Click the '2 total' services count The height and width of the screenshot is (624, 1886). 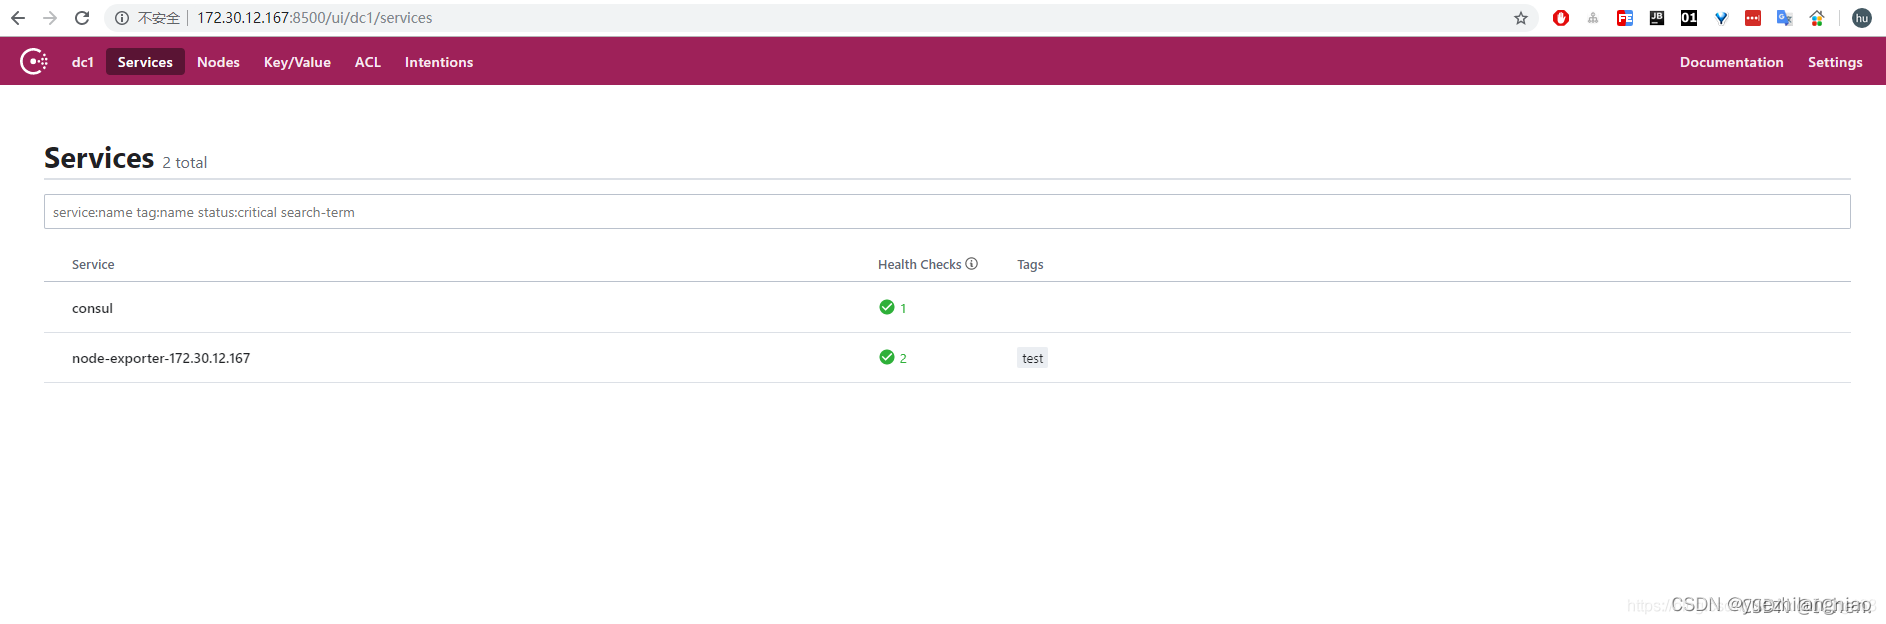tap(185, 162)
